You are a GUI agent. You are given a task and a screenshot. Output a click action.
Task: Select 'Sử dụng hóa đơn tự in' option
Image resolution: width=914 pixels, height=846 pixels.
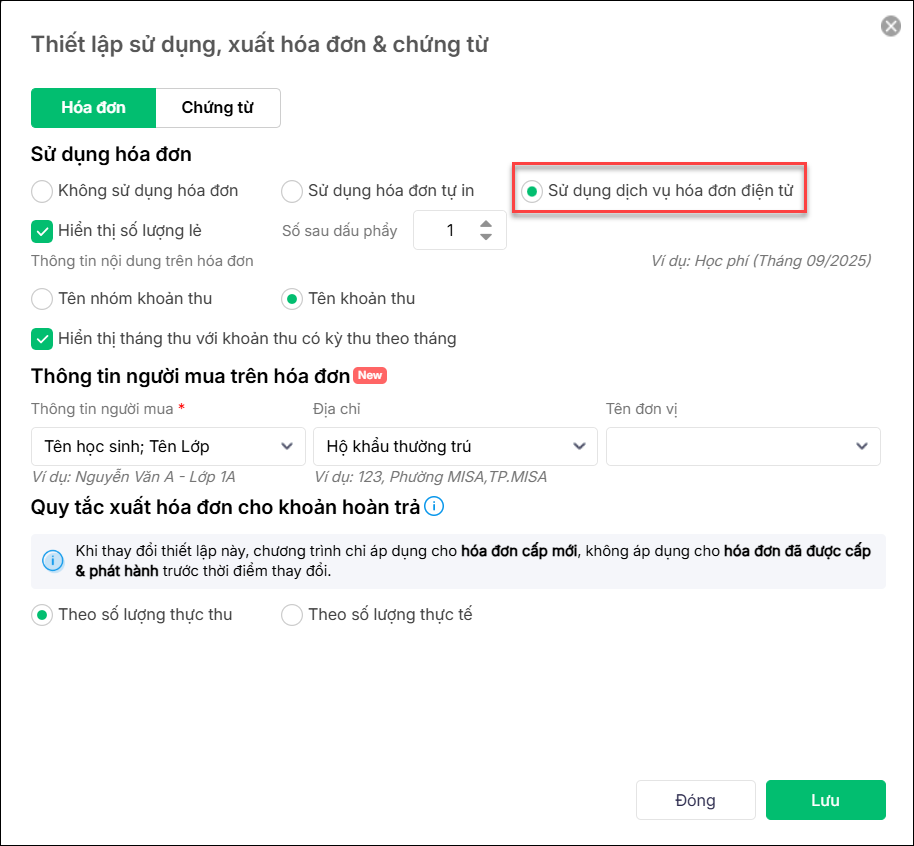point(292,190)
